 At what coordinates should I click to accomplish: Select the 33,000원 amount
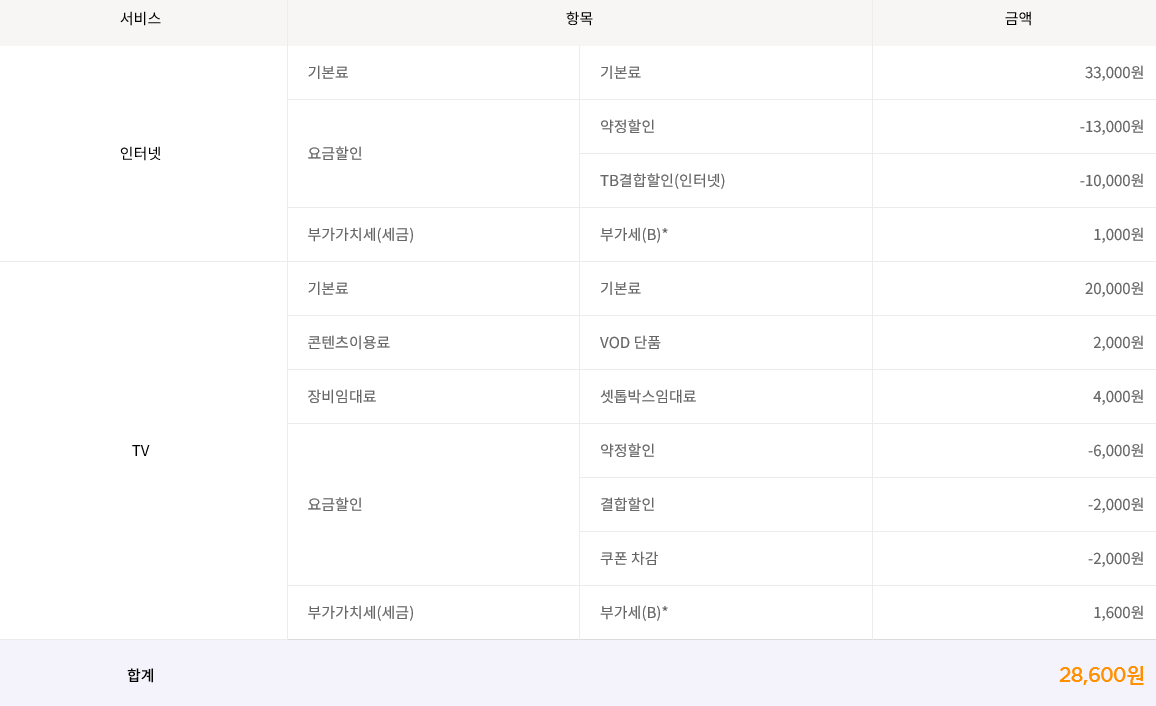pyautogui.click(x=1114, y=72)
